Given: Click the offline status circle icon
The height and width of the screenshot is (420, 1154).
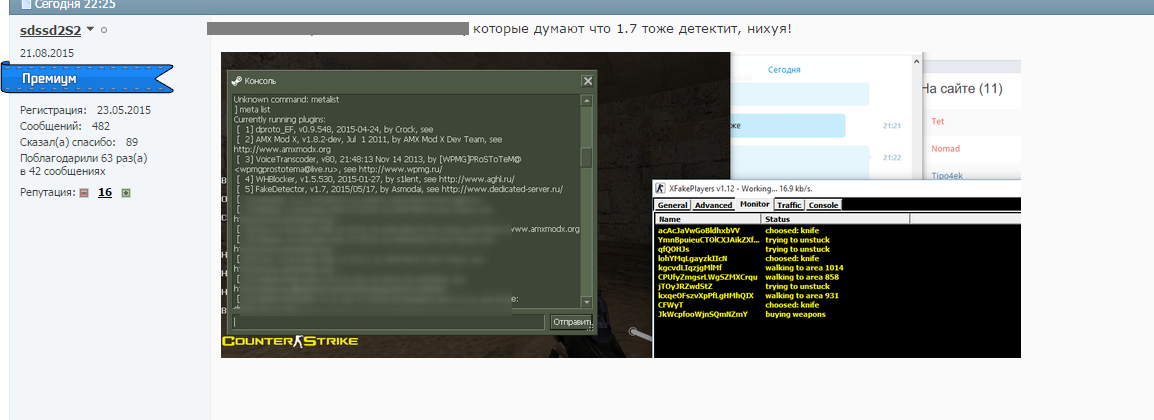Looking at the screenshot, I should click(x=104, y=30).
